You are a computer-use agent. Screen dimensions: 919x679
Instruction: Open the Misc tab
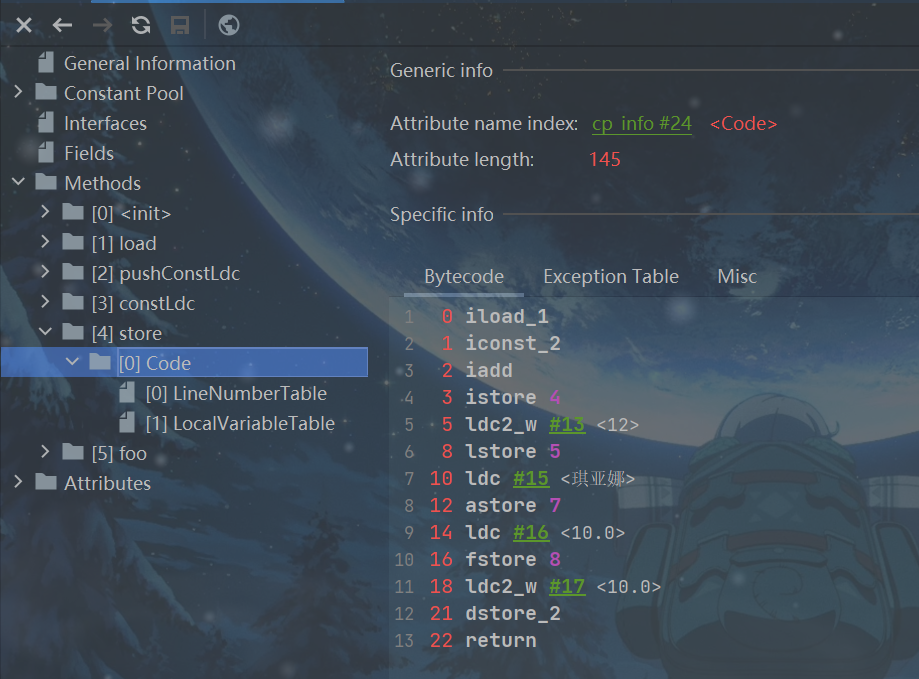pyautogui.click(x=737, y=277)
